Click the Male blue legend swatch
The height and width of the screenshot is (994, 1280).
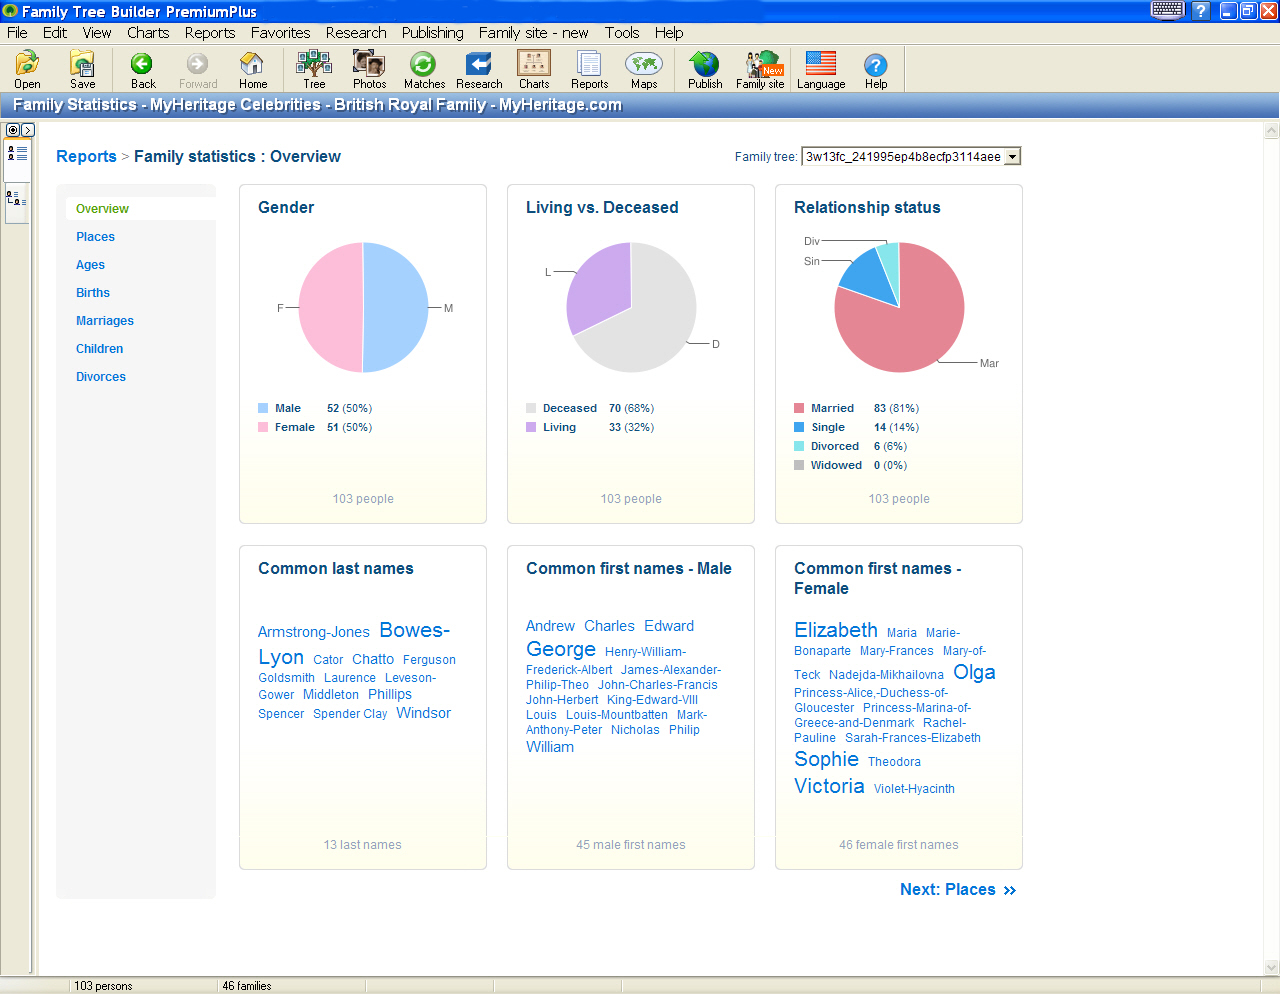coord(263,408)
